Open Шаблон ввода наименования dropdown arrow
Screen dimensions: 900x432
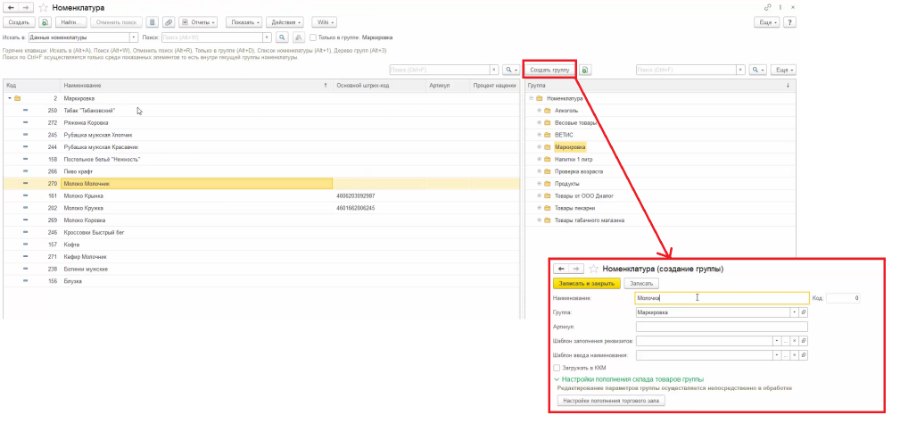[x=777, y=355]
